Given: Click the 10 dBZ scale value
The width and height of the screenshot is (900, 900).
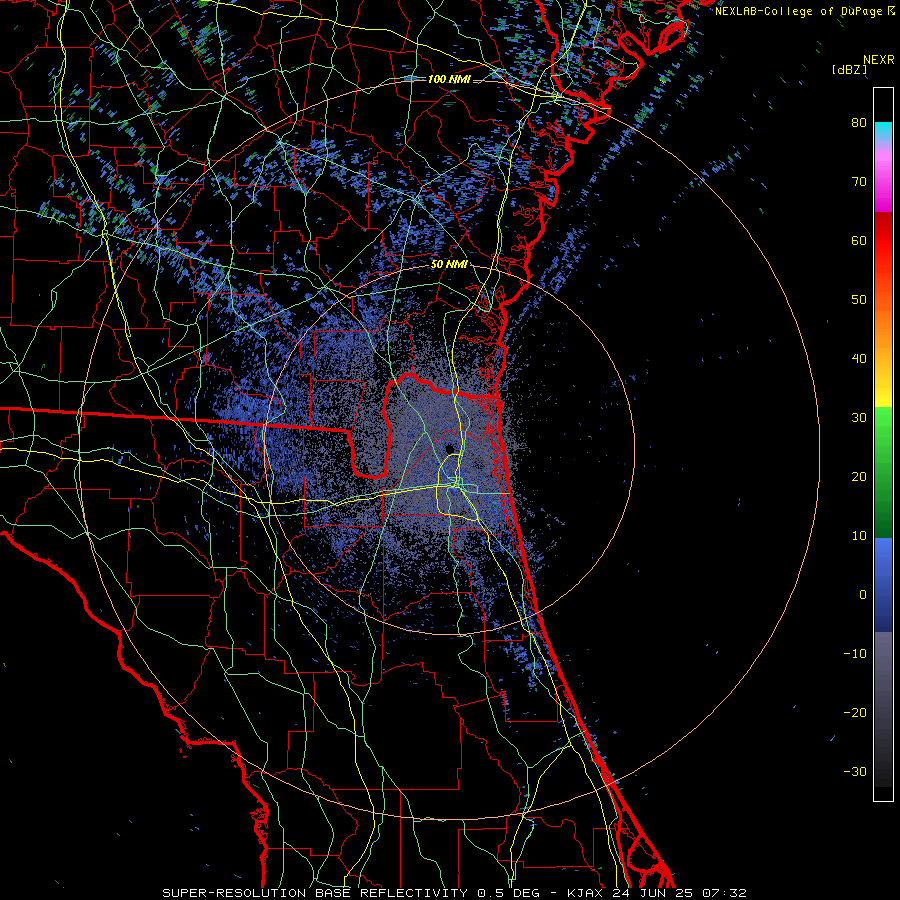Looking at the screenshot, I should [859, 536].
